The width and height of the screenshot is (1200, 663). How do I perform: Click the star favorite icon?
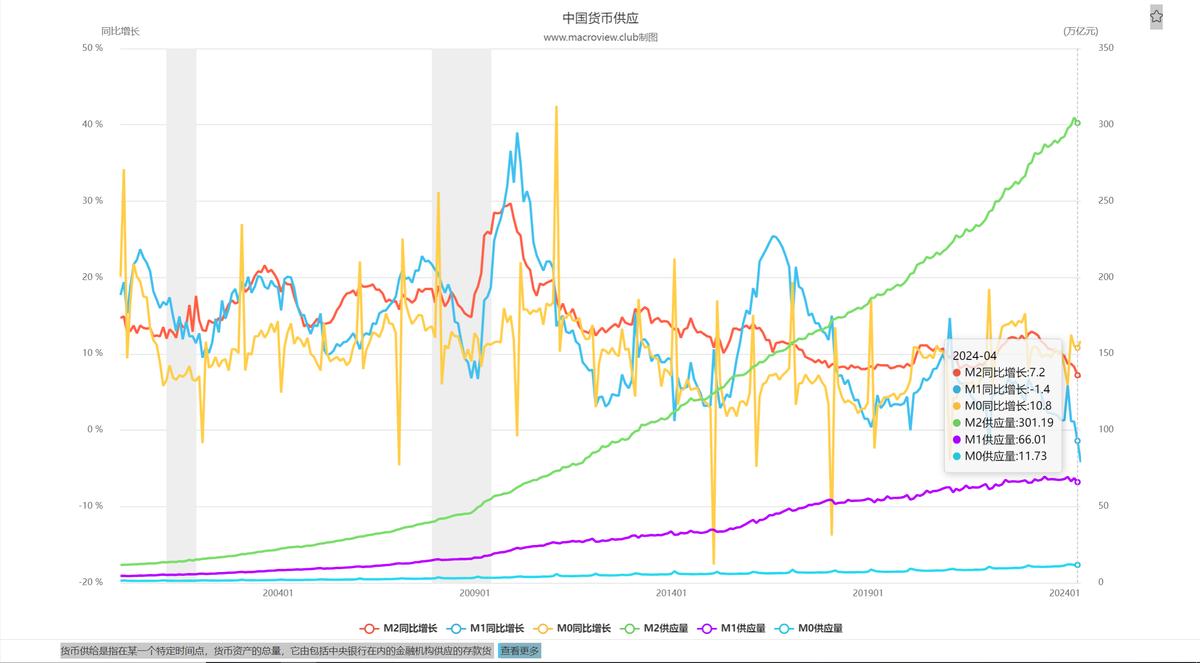pyautogui.click(x=1156, y=16)
